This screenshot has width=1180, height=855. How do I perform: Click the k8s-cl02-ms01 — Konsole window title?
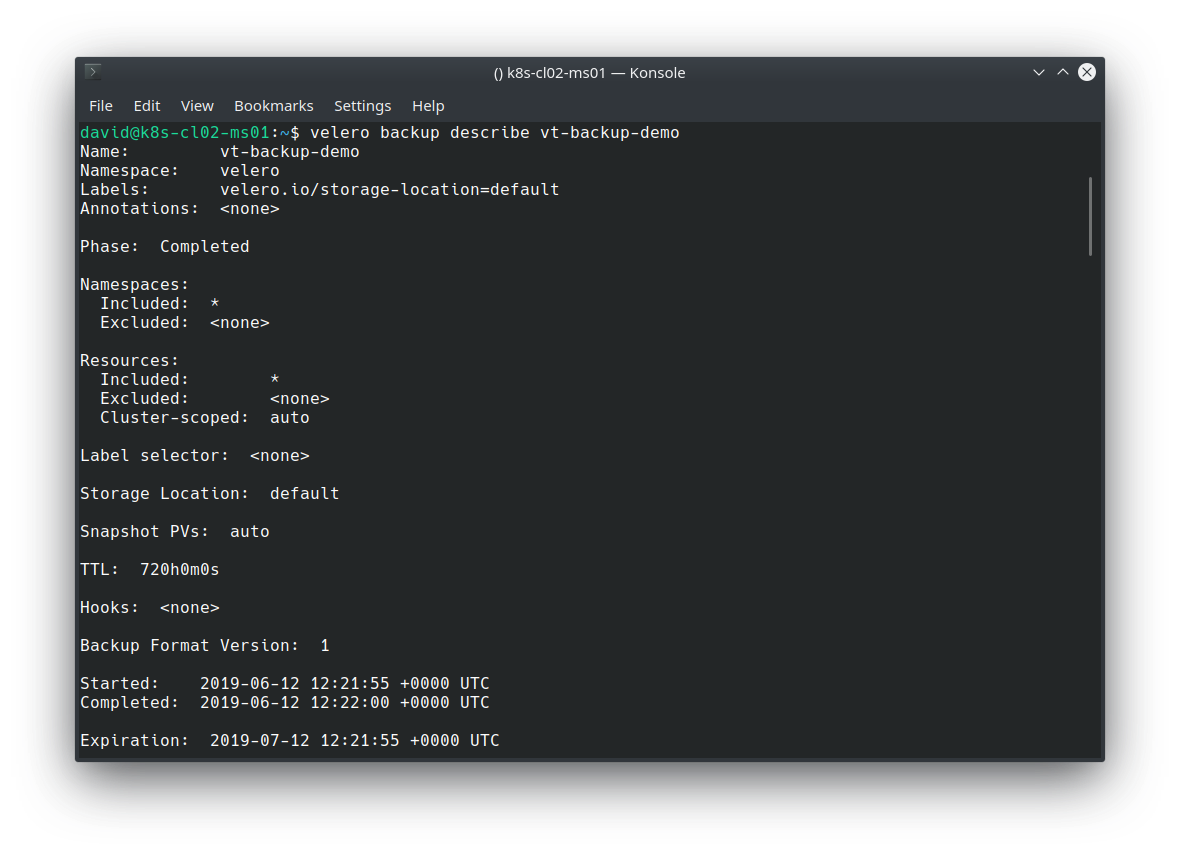[x=589, y=73]
